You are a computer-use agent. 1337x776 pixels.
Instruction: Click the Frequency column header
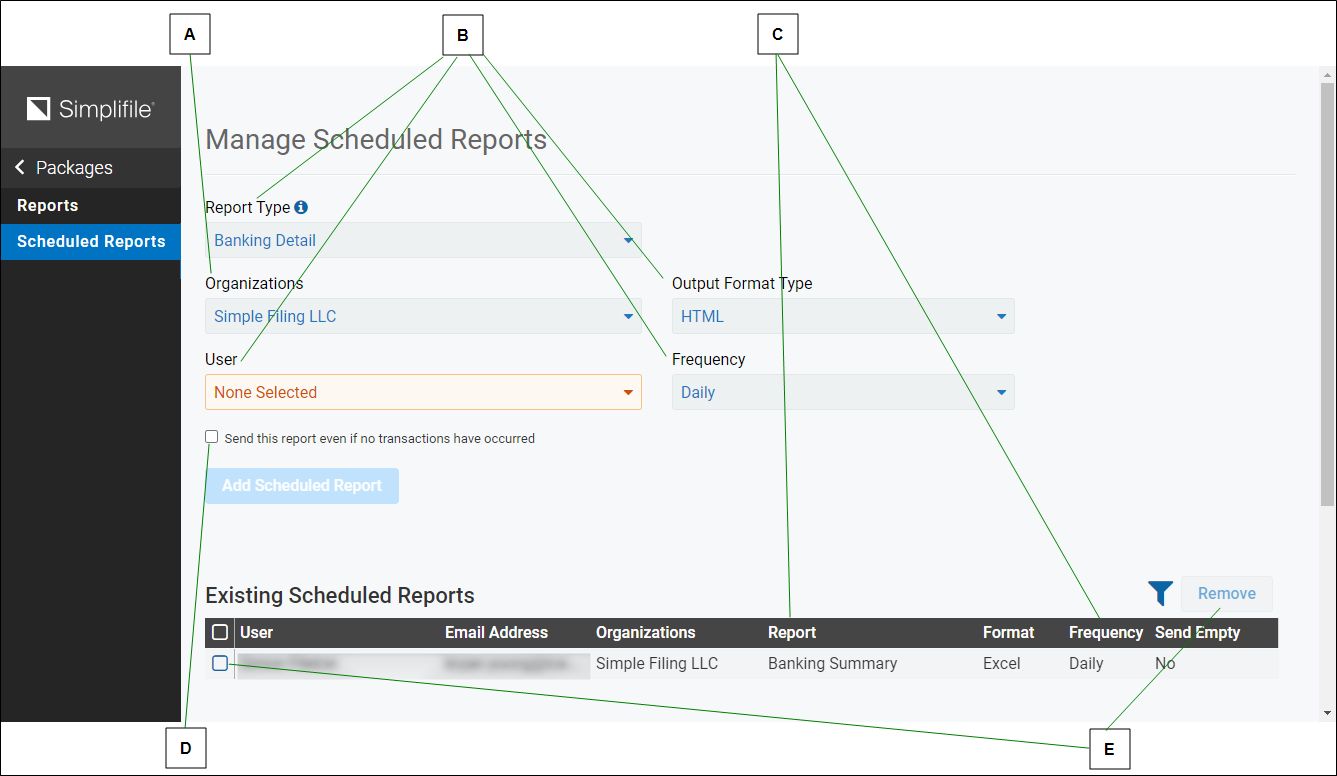click(1105, 631)
